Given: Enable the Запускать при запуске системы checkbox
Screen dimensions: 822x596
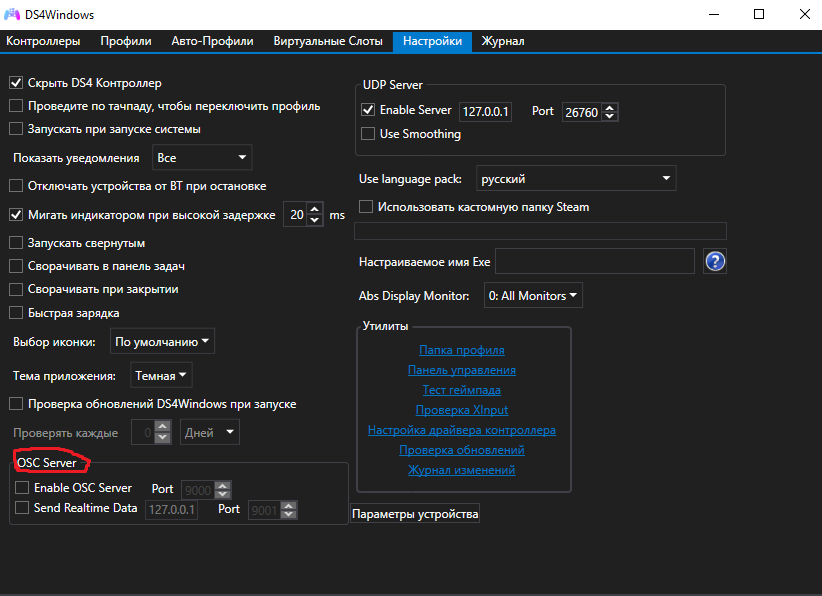Looking at the screenshot, I should (x=16, y=129).
